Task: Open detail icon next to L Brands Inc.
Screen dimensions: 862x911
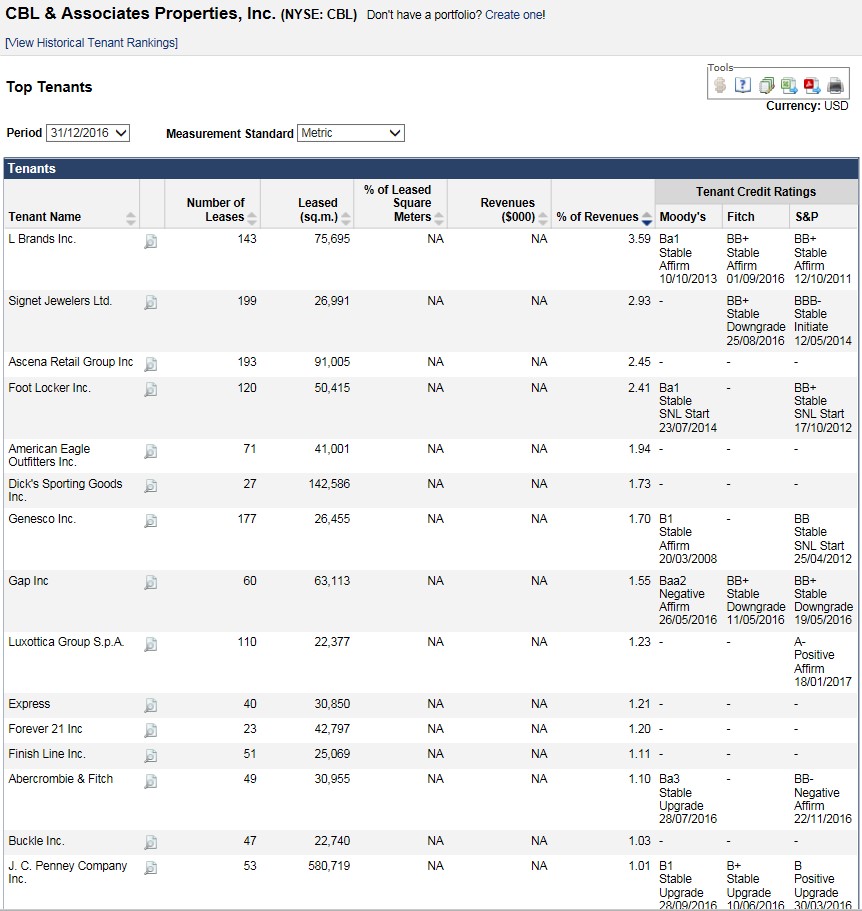Action: click(x=151, y=241)
